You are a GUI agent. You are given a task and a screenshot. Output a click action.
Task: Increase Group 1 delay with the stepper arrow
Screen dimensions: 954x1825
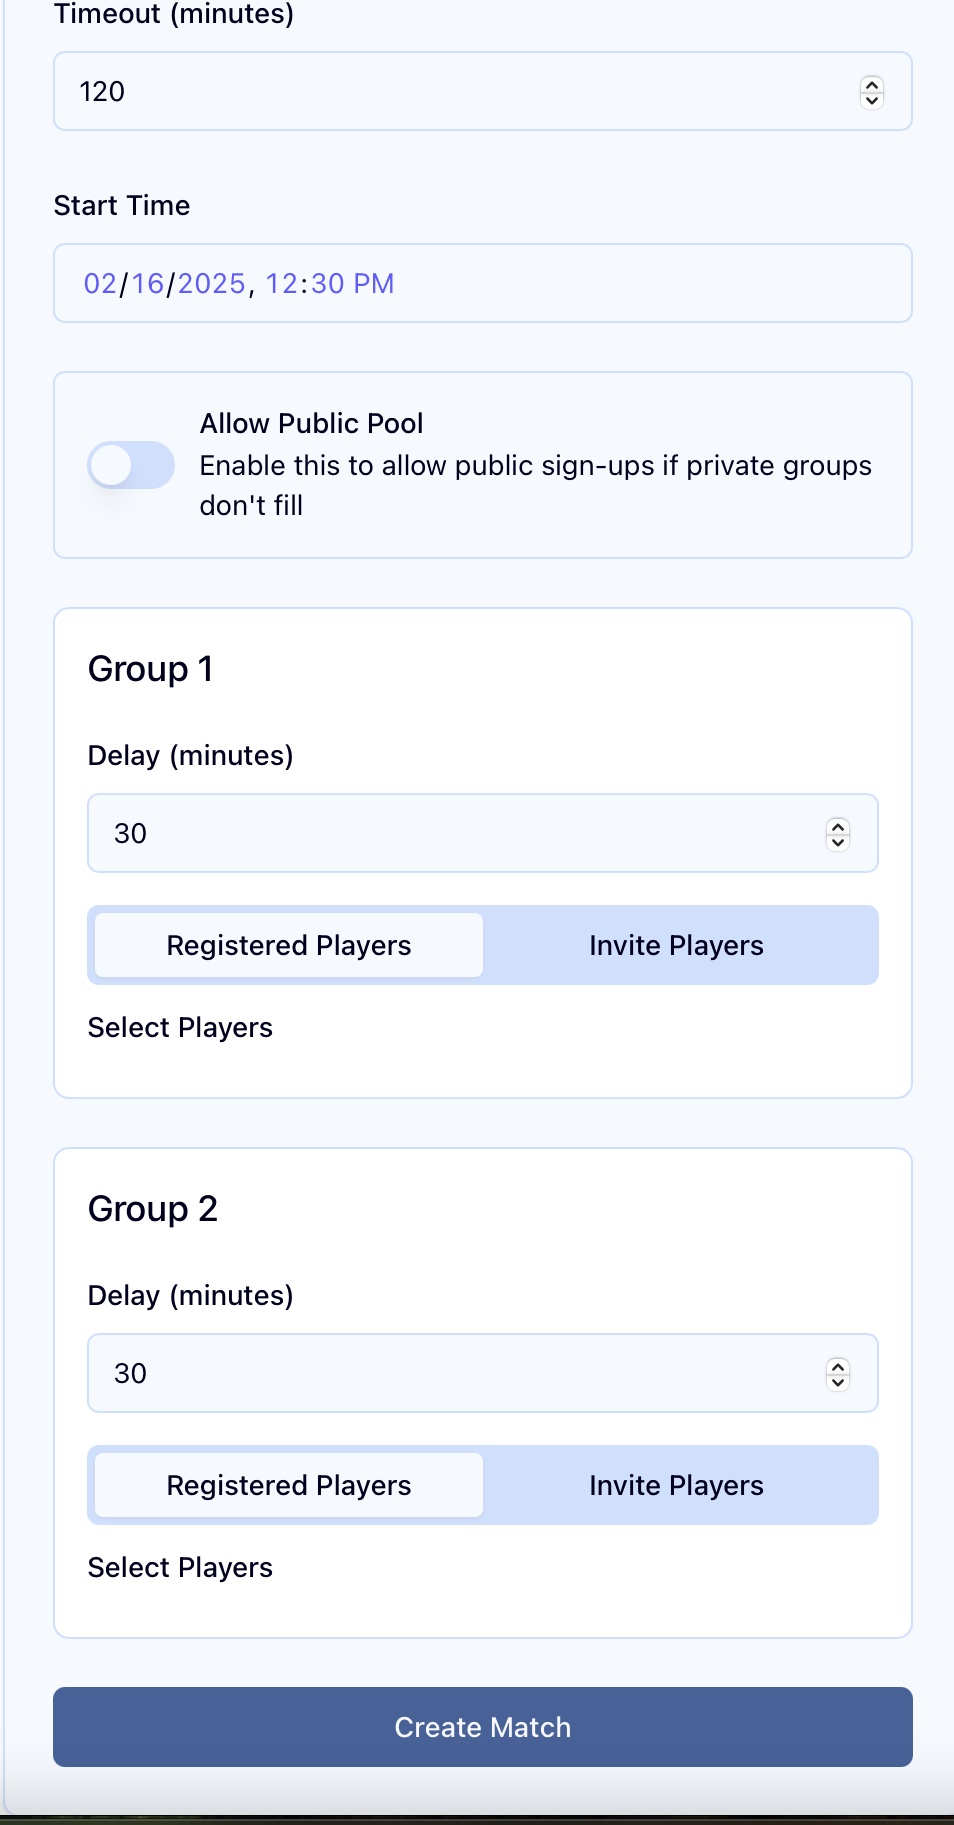[x=838, y=826]
